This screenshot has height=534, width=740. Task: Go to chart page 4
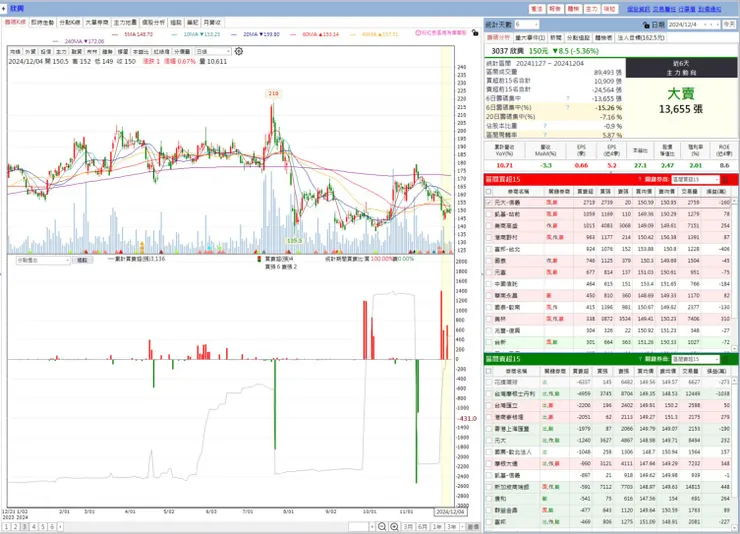pyautogui.click(x=34, y=526)
